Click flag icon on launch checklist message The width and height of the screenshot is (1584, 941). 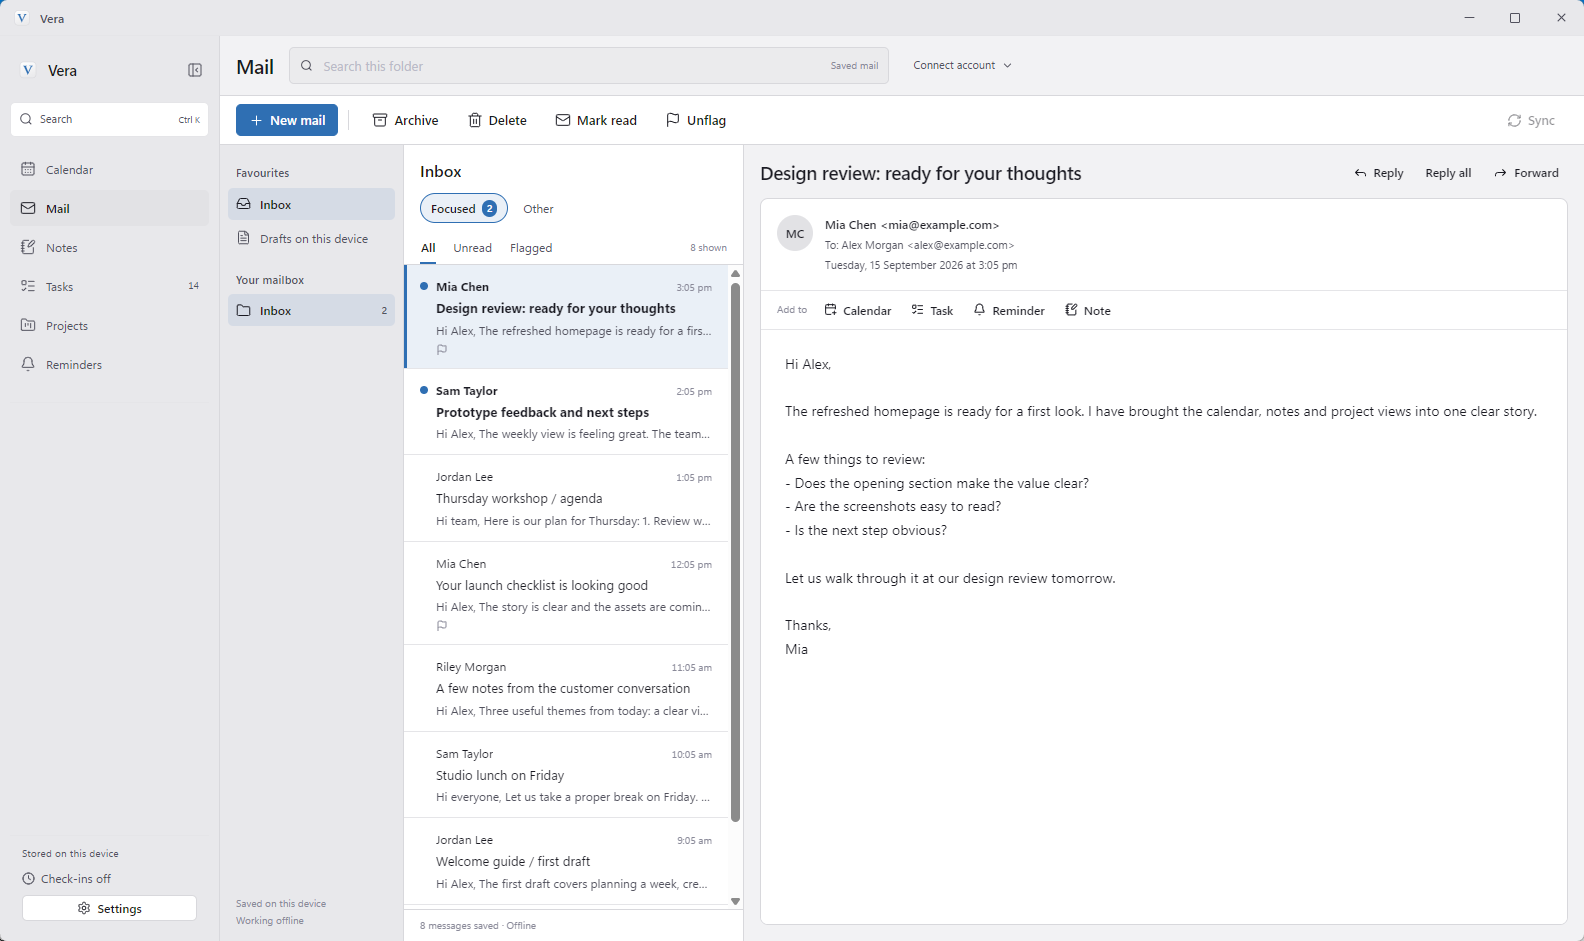[x=442, y=626]
